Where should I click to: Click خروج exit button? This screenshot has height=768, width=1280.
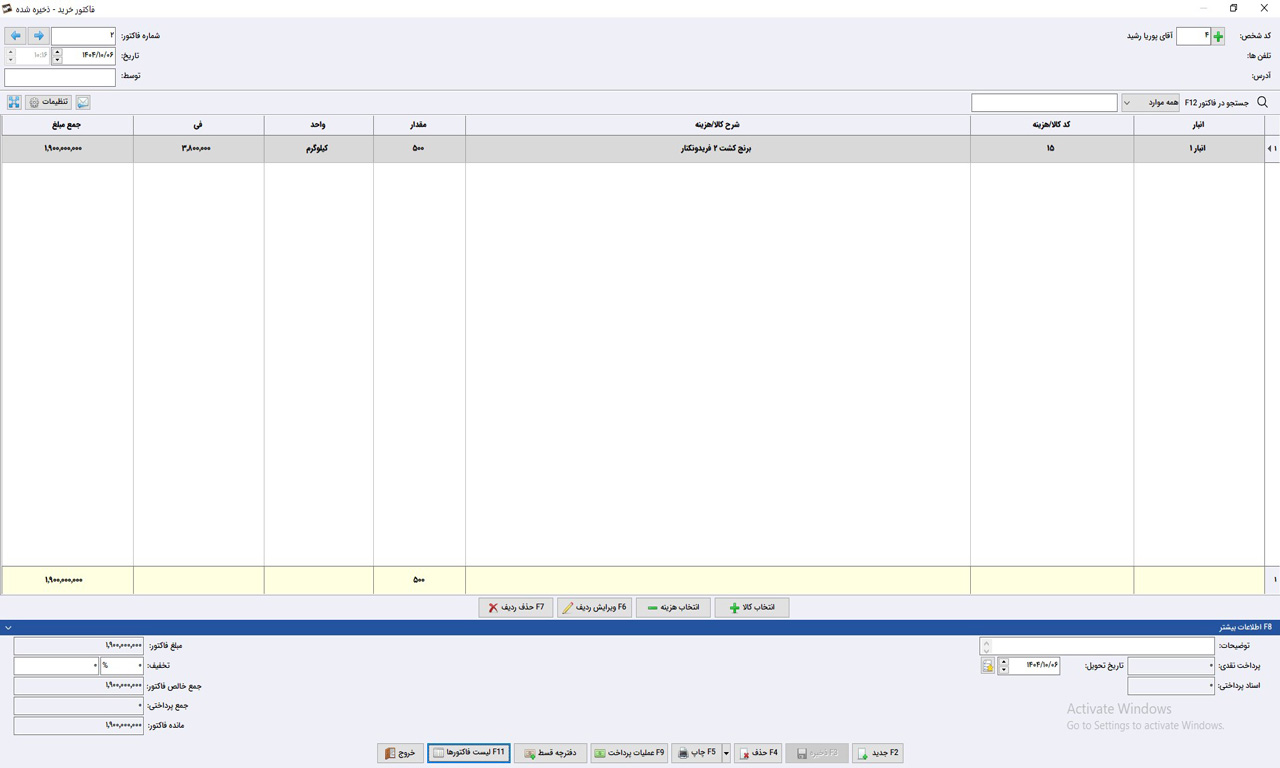(401, 753)
